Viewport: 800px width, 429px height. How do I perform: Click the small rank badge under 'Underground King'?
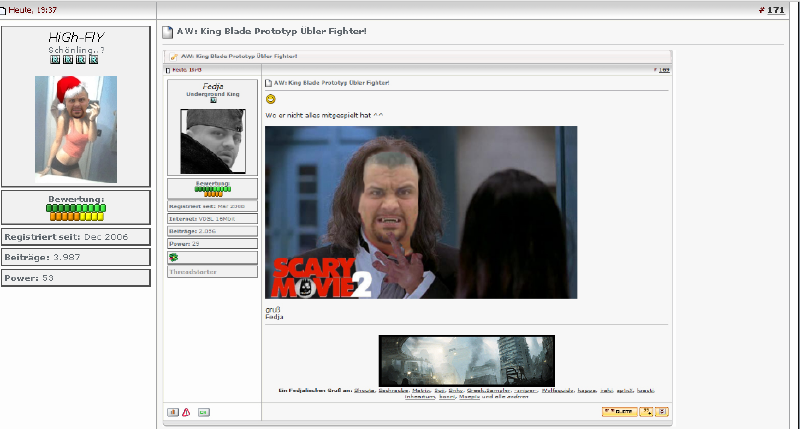[x=213, y=100]
